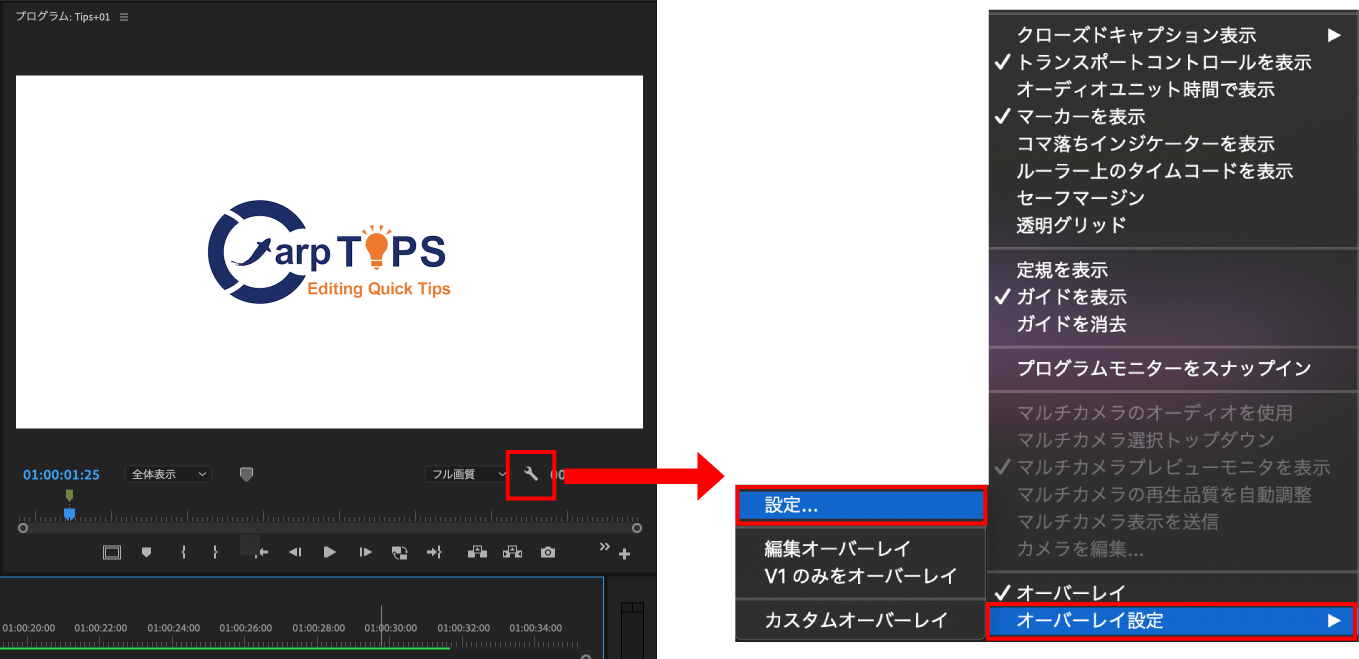Click the Extract button
This screenshot has width=1359, height=659.
point(513,552)
